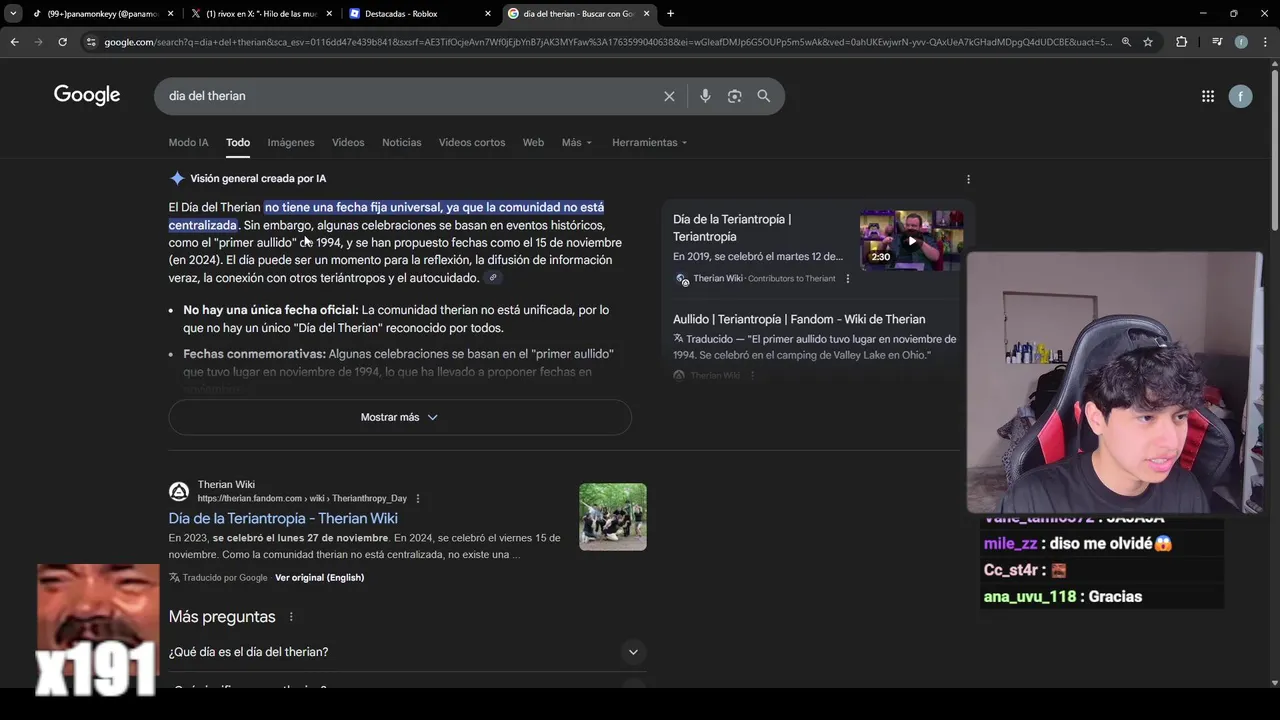Click the Therian Wiki favicon in result

tap(179, 491)
